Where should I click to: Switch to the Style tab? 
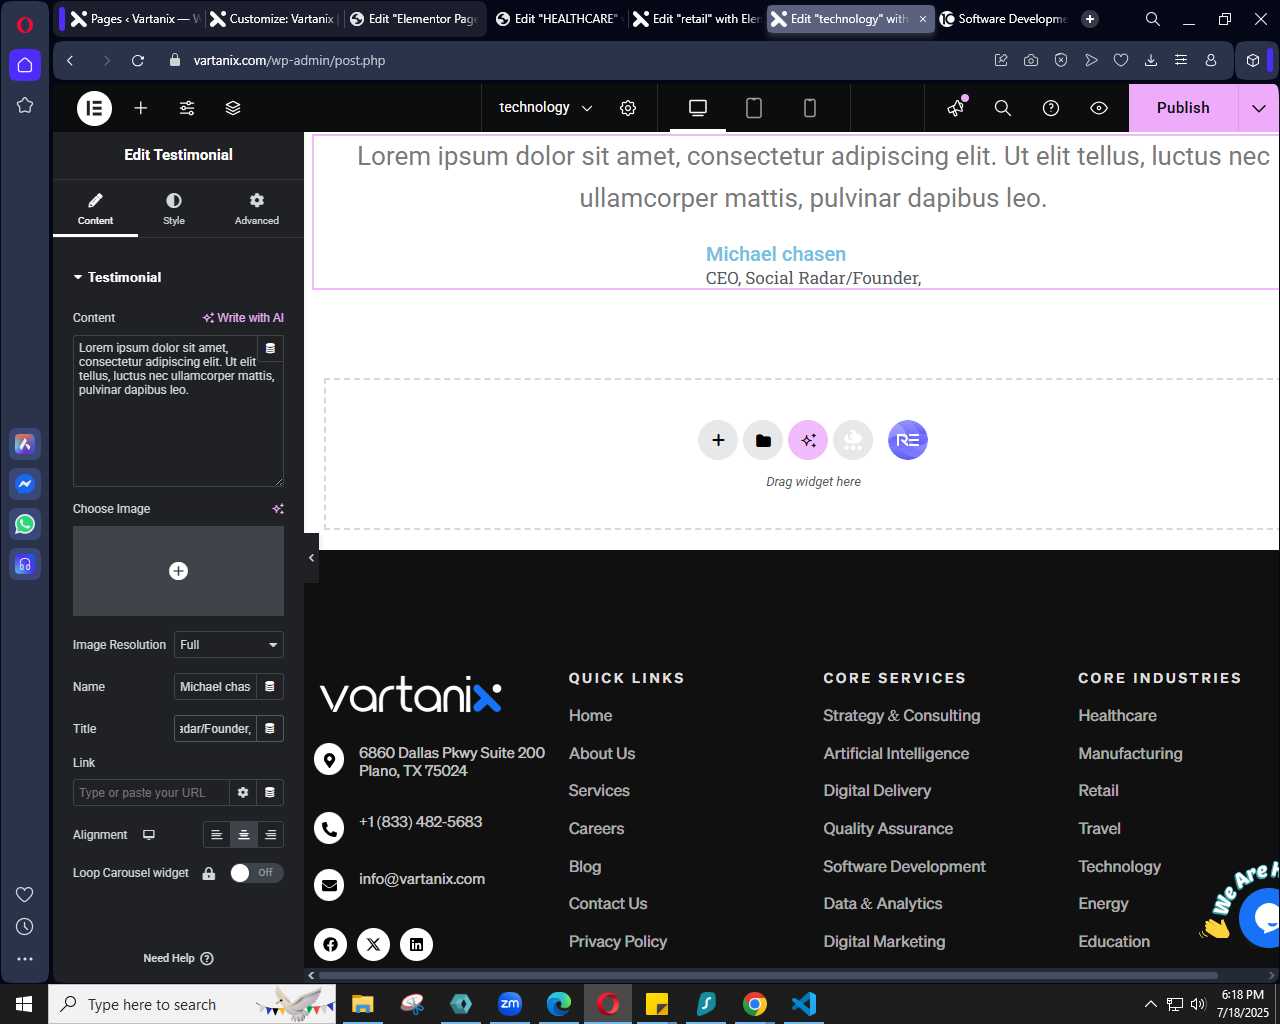click(x=174, y=209)
